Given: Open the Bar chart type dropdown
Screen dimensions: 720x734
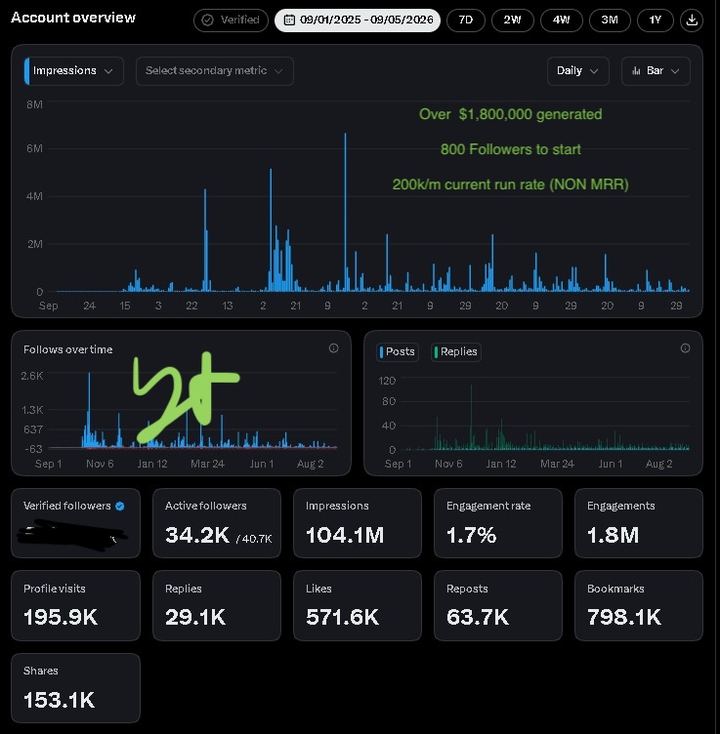Looking at the screenshot, I should (656, 71).
